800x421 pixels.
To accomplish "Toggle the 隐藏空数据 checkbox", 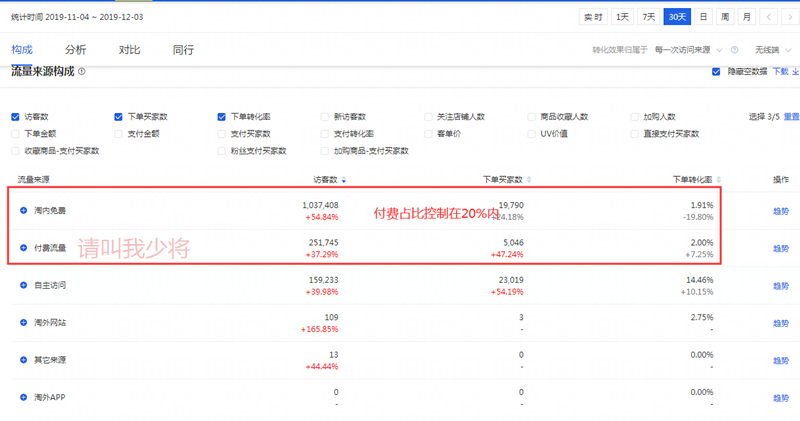I will [716, 71].
